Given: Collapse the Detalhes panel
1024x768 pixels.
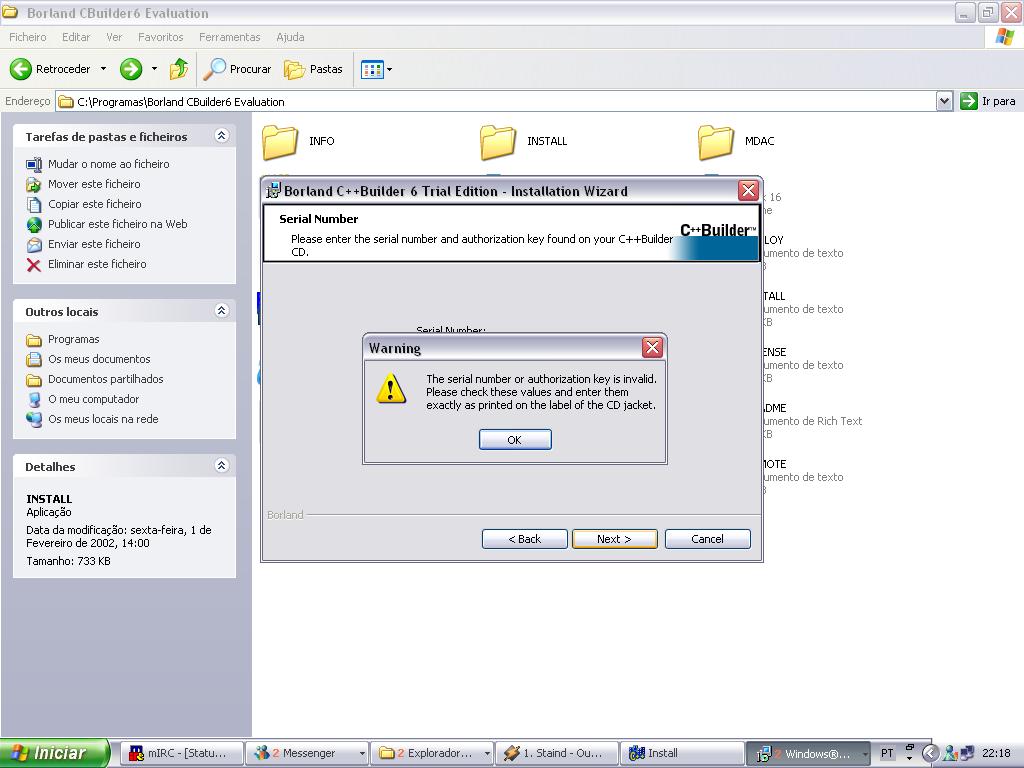Looking at the screenshot, I should [221, 466].
